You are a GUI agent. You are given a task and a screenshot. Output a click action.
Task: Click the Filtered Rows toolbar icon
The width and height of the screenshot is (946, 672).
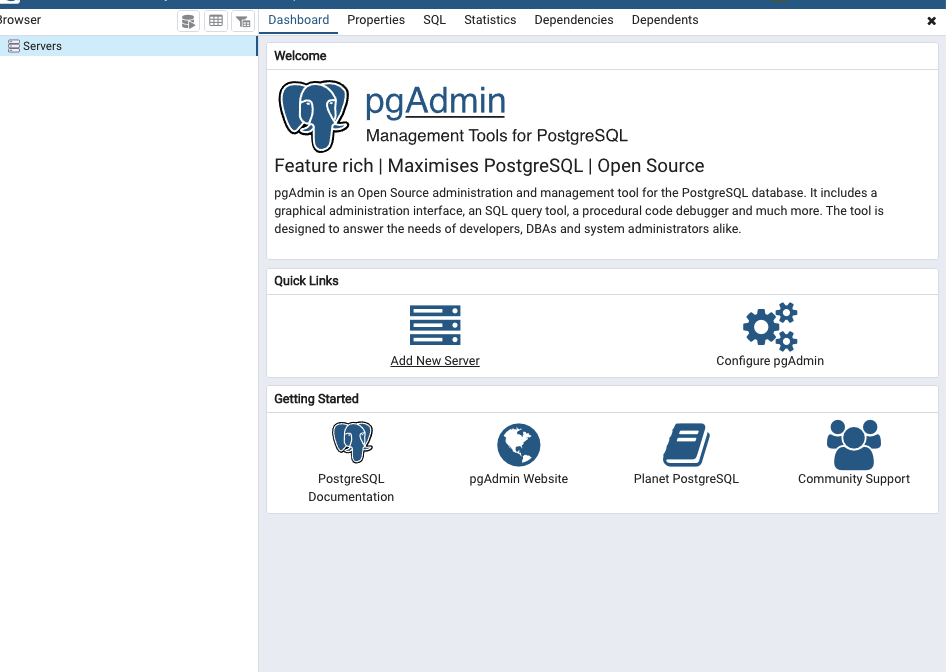[x=243, y=21]
